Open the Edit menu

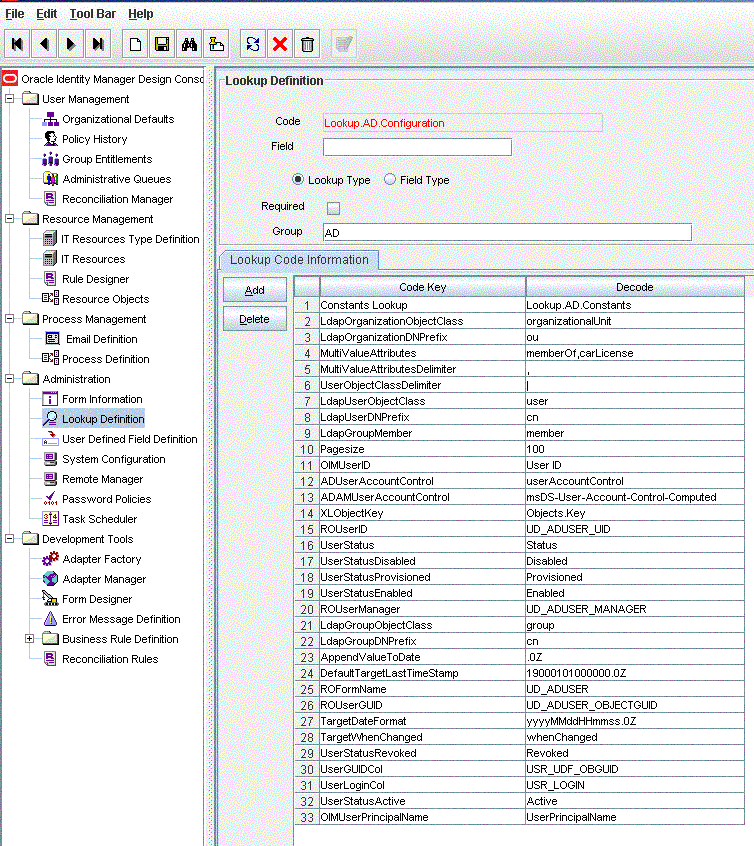coord(46,14)
